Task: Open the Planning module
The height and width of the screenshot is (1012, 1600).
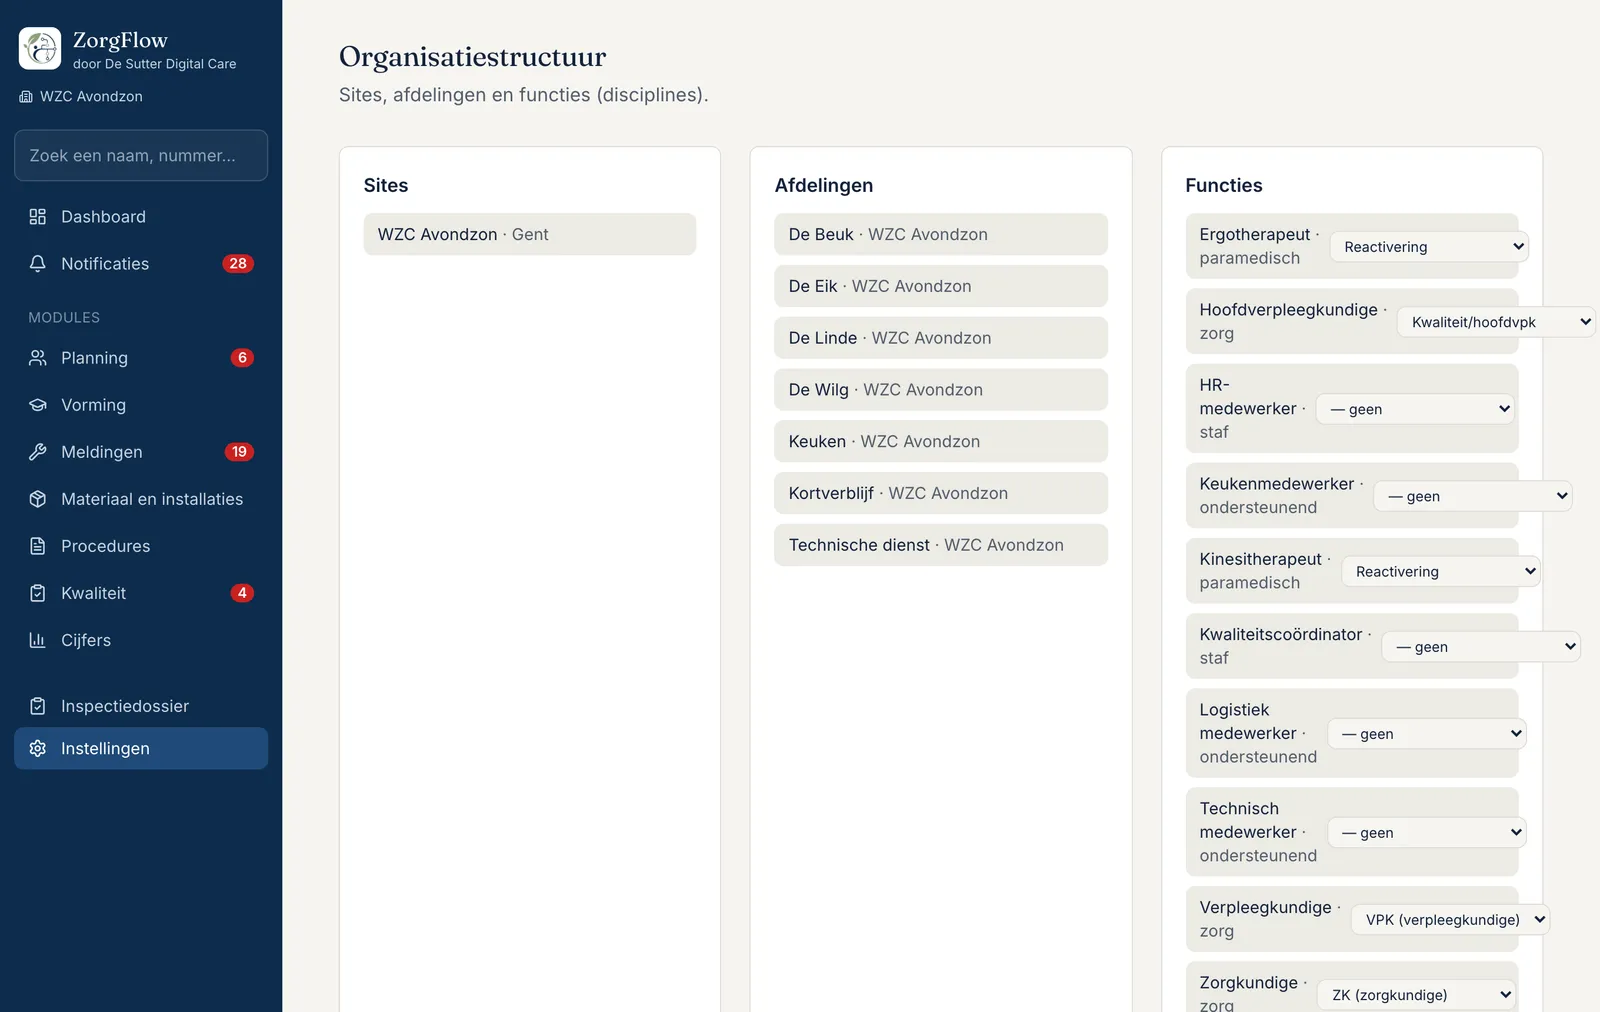Action: click(141, 358)
